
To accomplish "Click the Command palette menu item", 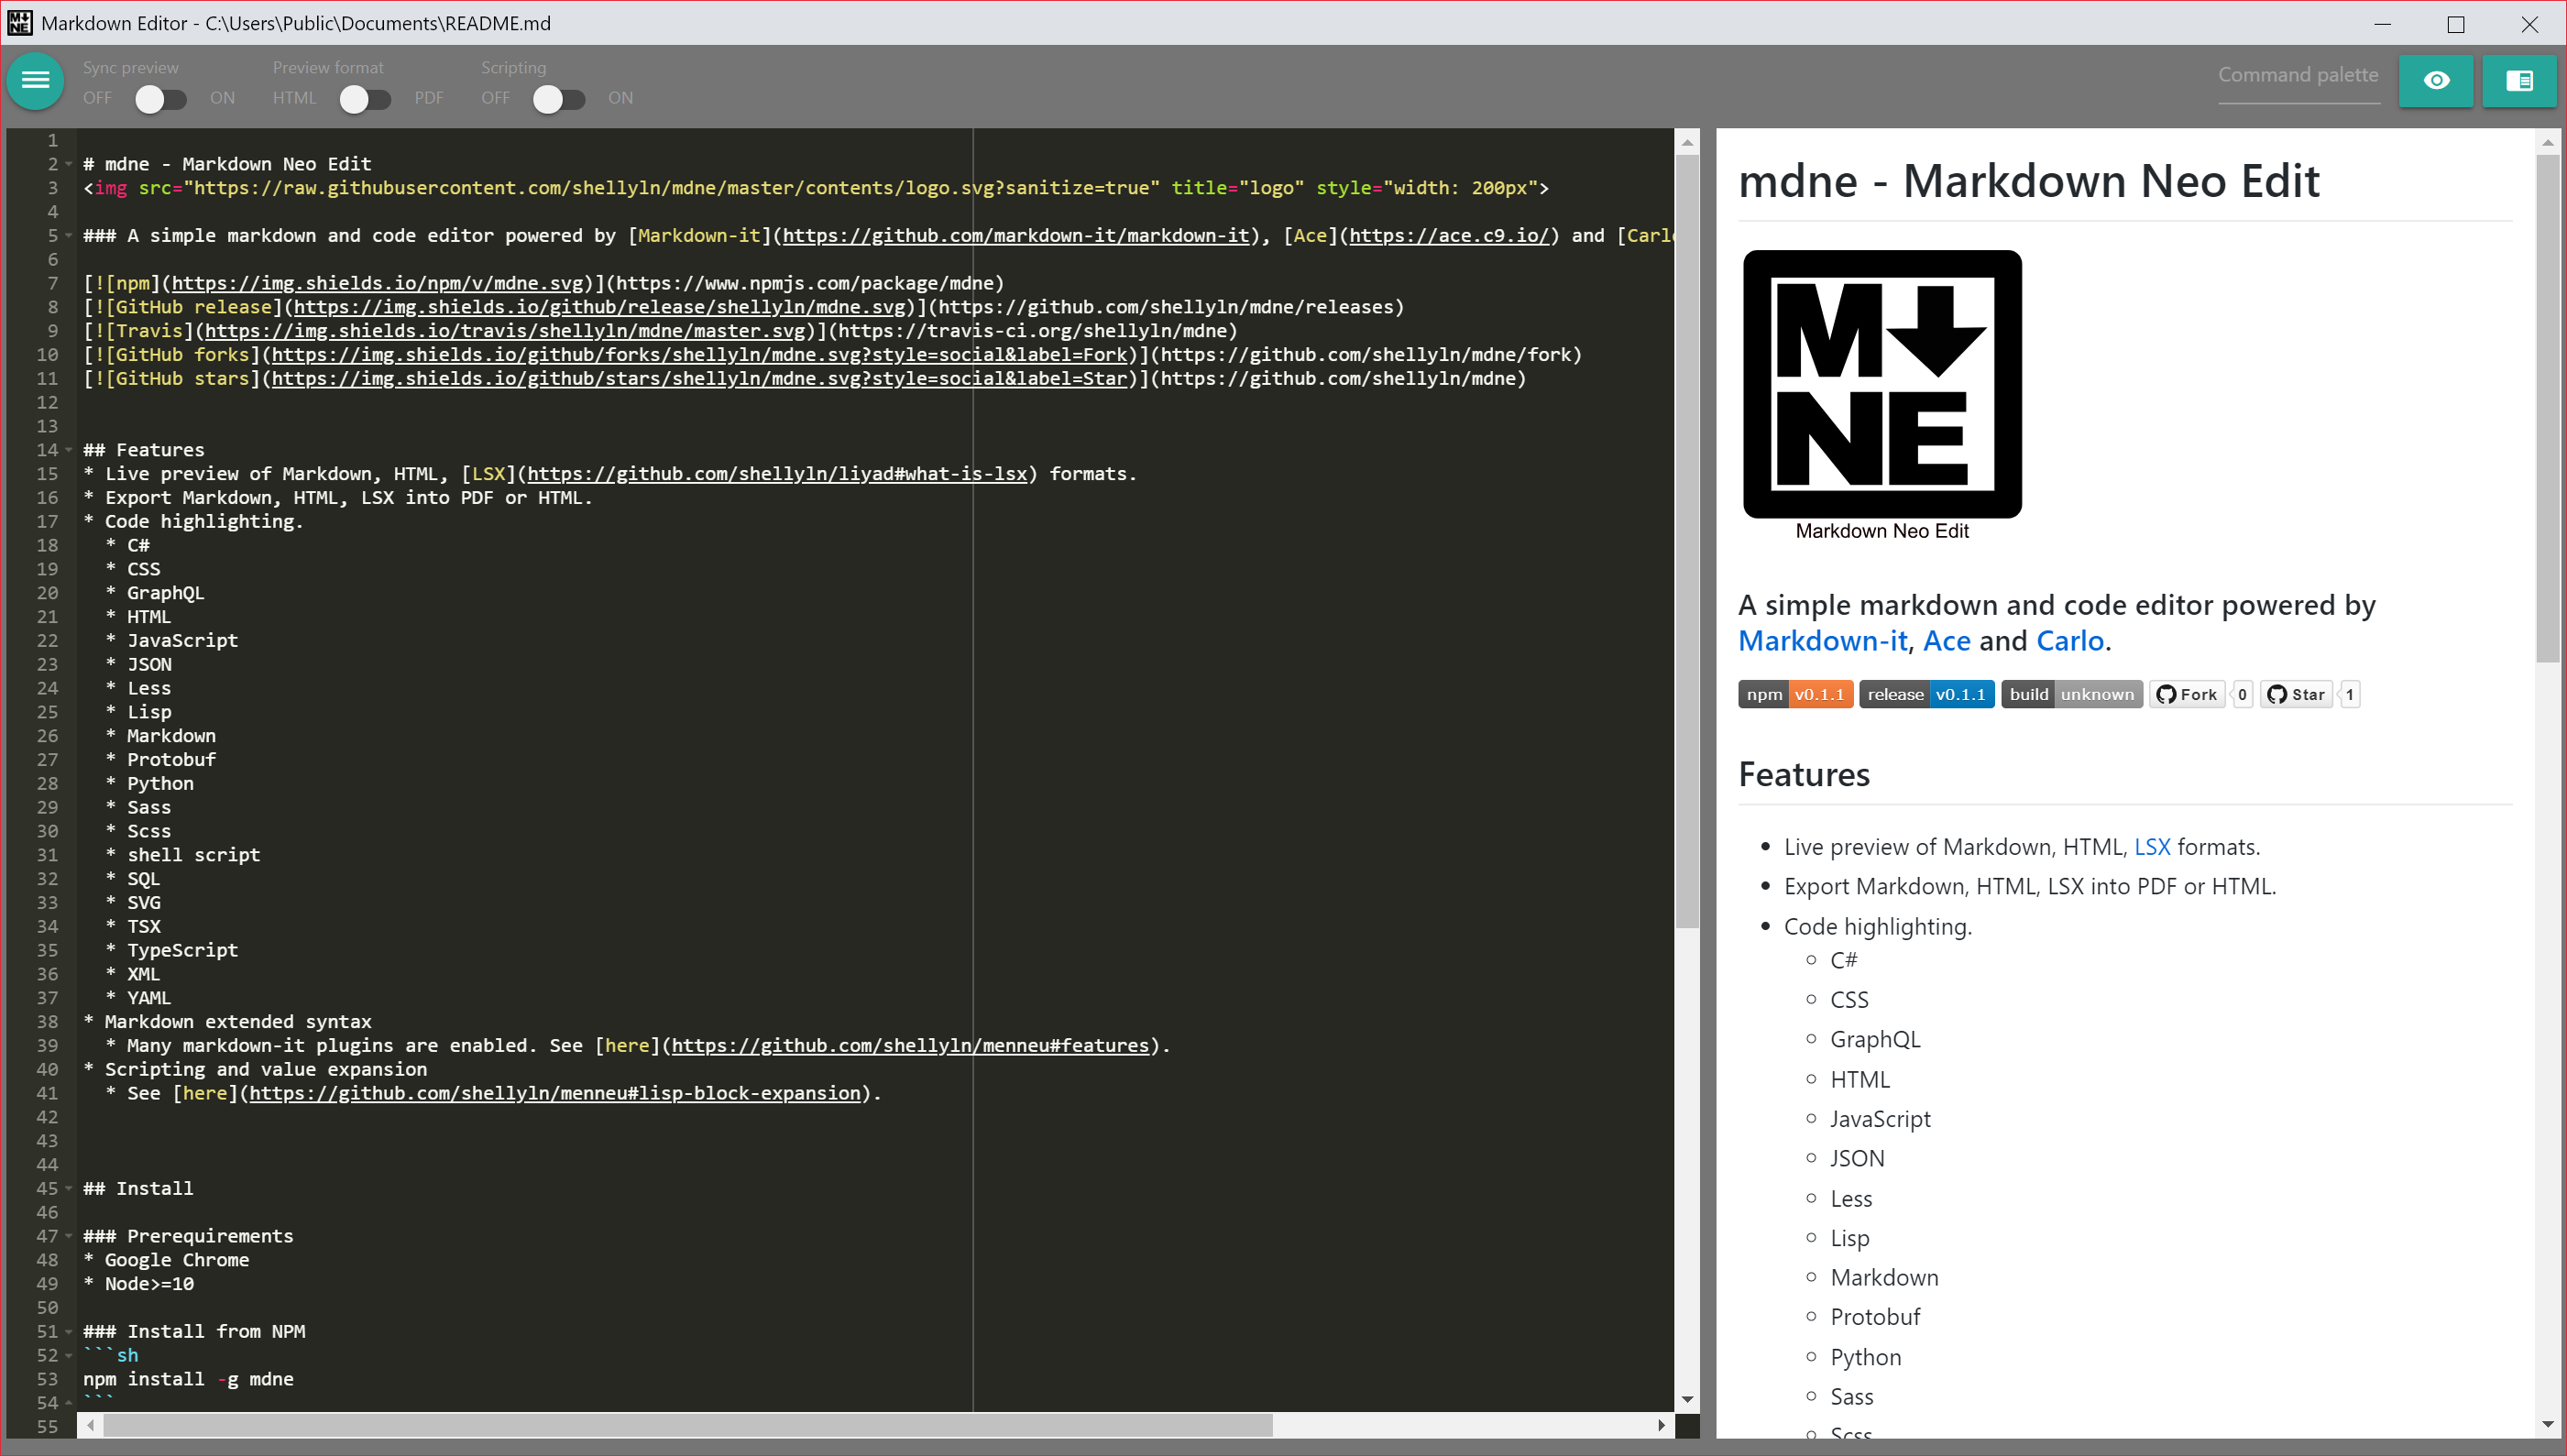I will click(x=2299, y=74).
